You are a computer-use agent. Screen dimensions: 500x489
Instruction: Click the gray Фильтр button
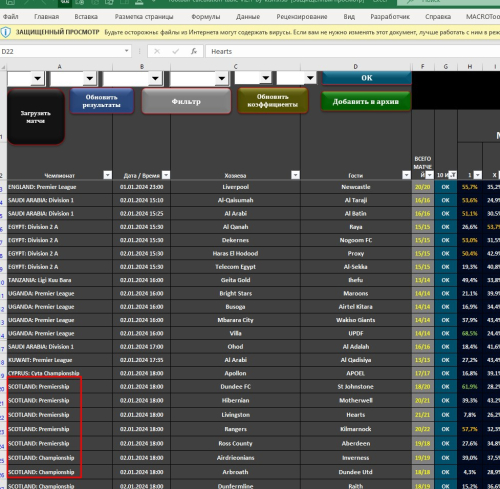186,101
